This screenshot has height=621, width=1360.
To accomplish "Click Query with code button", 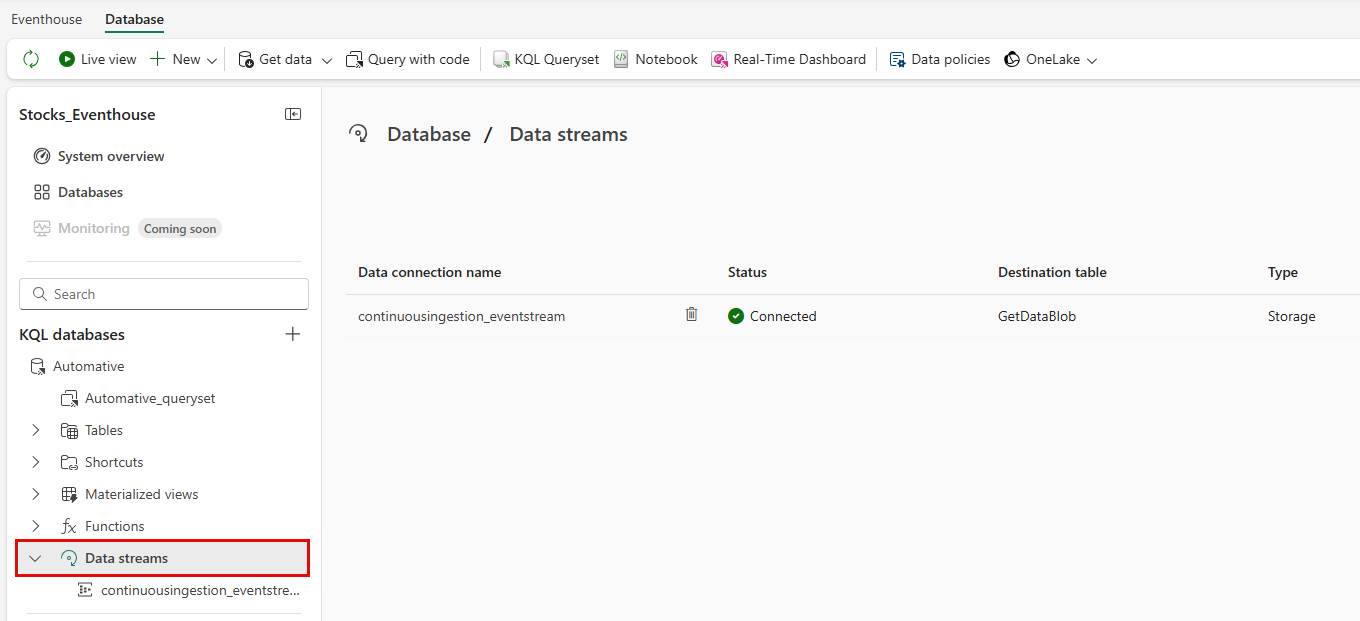I will pos(408,59).
